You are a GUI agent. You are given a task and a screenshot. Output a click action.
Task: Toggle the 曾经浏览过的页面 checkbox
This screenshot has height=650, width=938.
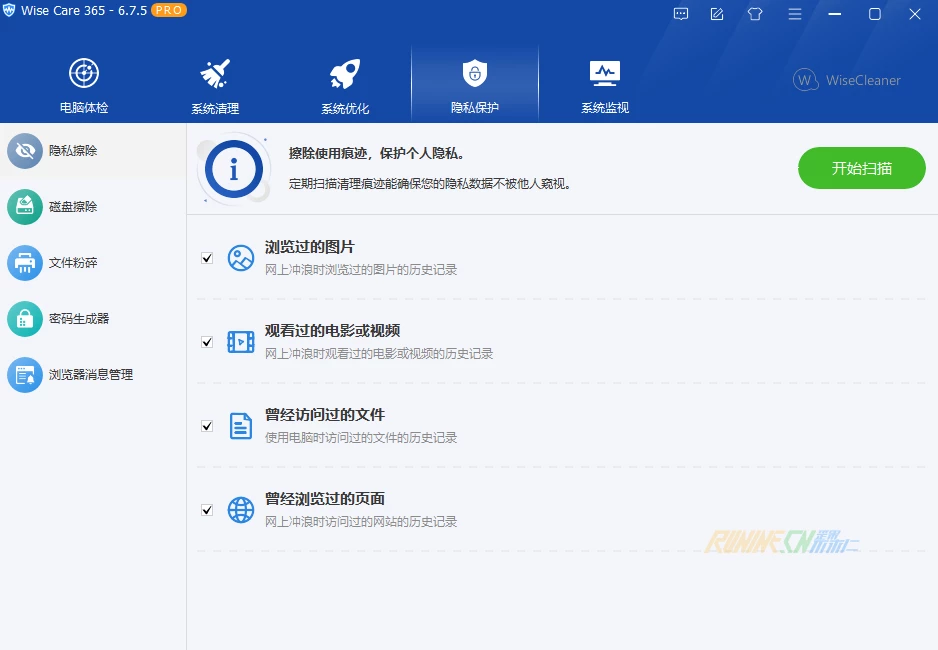tap(207, 510)
